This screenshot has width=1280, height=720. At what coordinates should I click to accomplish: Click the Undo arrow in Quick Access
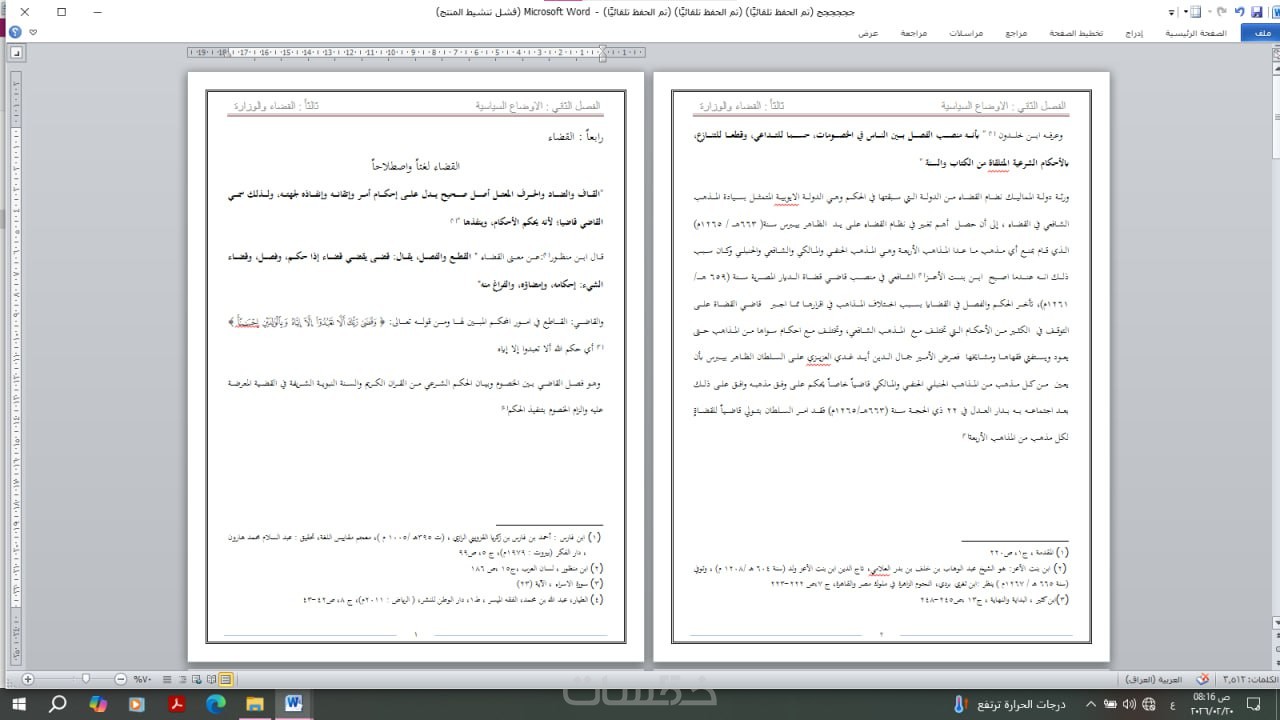(1240, 12)
